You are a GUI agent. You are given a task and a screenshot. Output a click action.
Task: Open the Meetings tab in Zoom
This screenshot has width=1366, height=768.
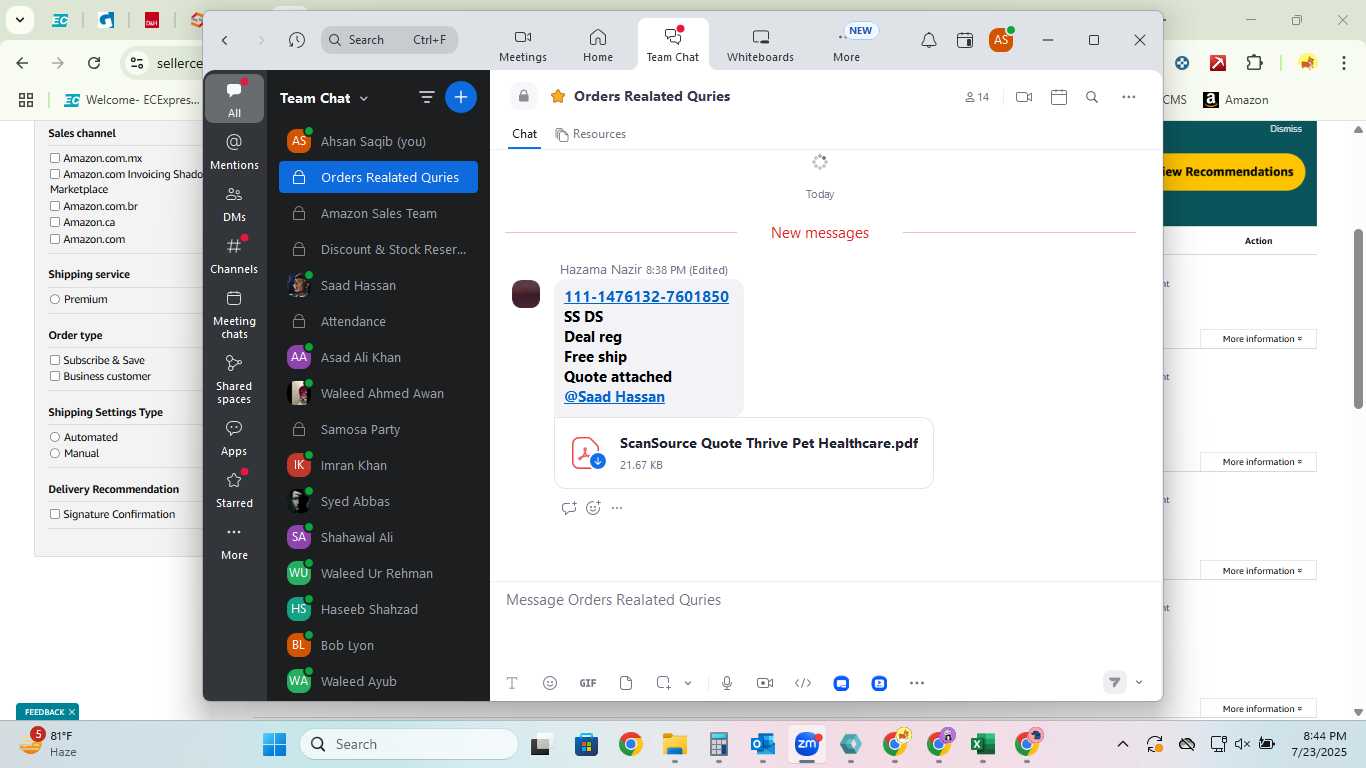(x=523, y=46)
